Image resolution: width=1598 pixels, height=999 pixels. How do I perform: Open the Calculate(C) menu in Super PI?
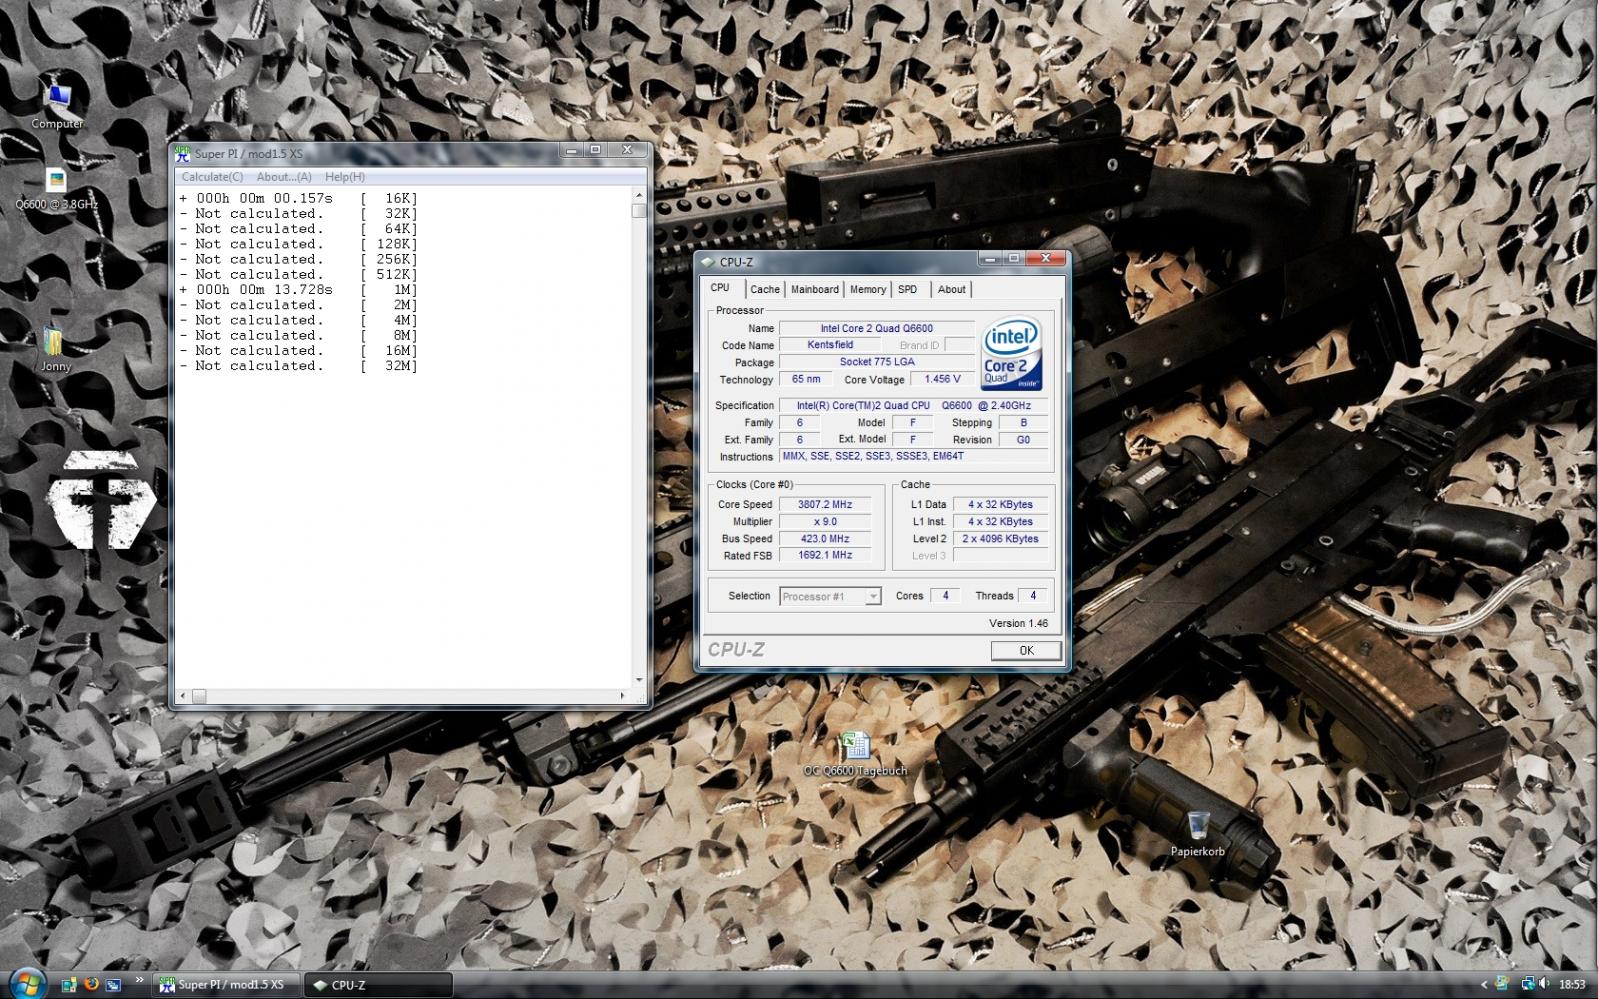coord(212,177)
